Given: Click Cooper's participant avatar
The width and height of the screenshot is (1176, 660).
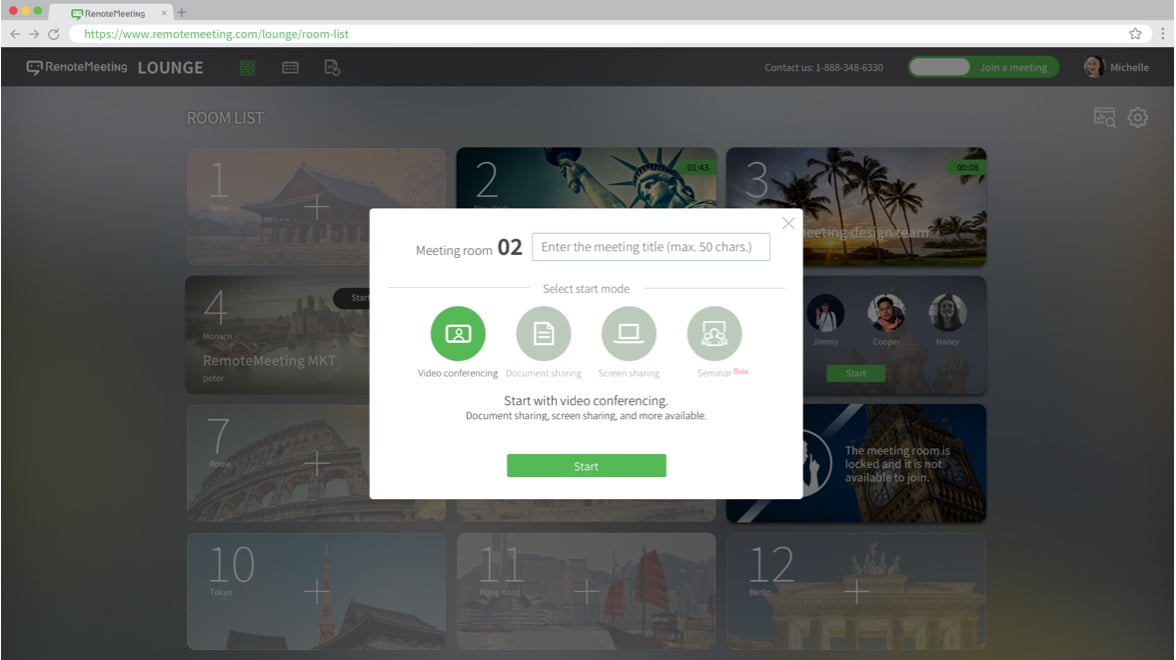Looking at the screenshot, I should (886, 313).
